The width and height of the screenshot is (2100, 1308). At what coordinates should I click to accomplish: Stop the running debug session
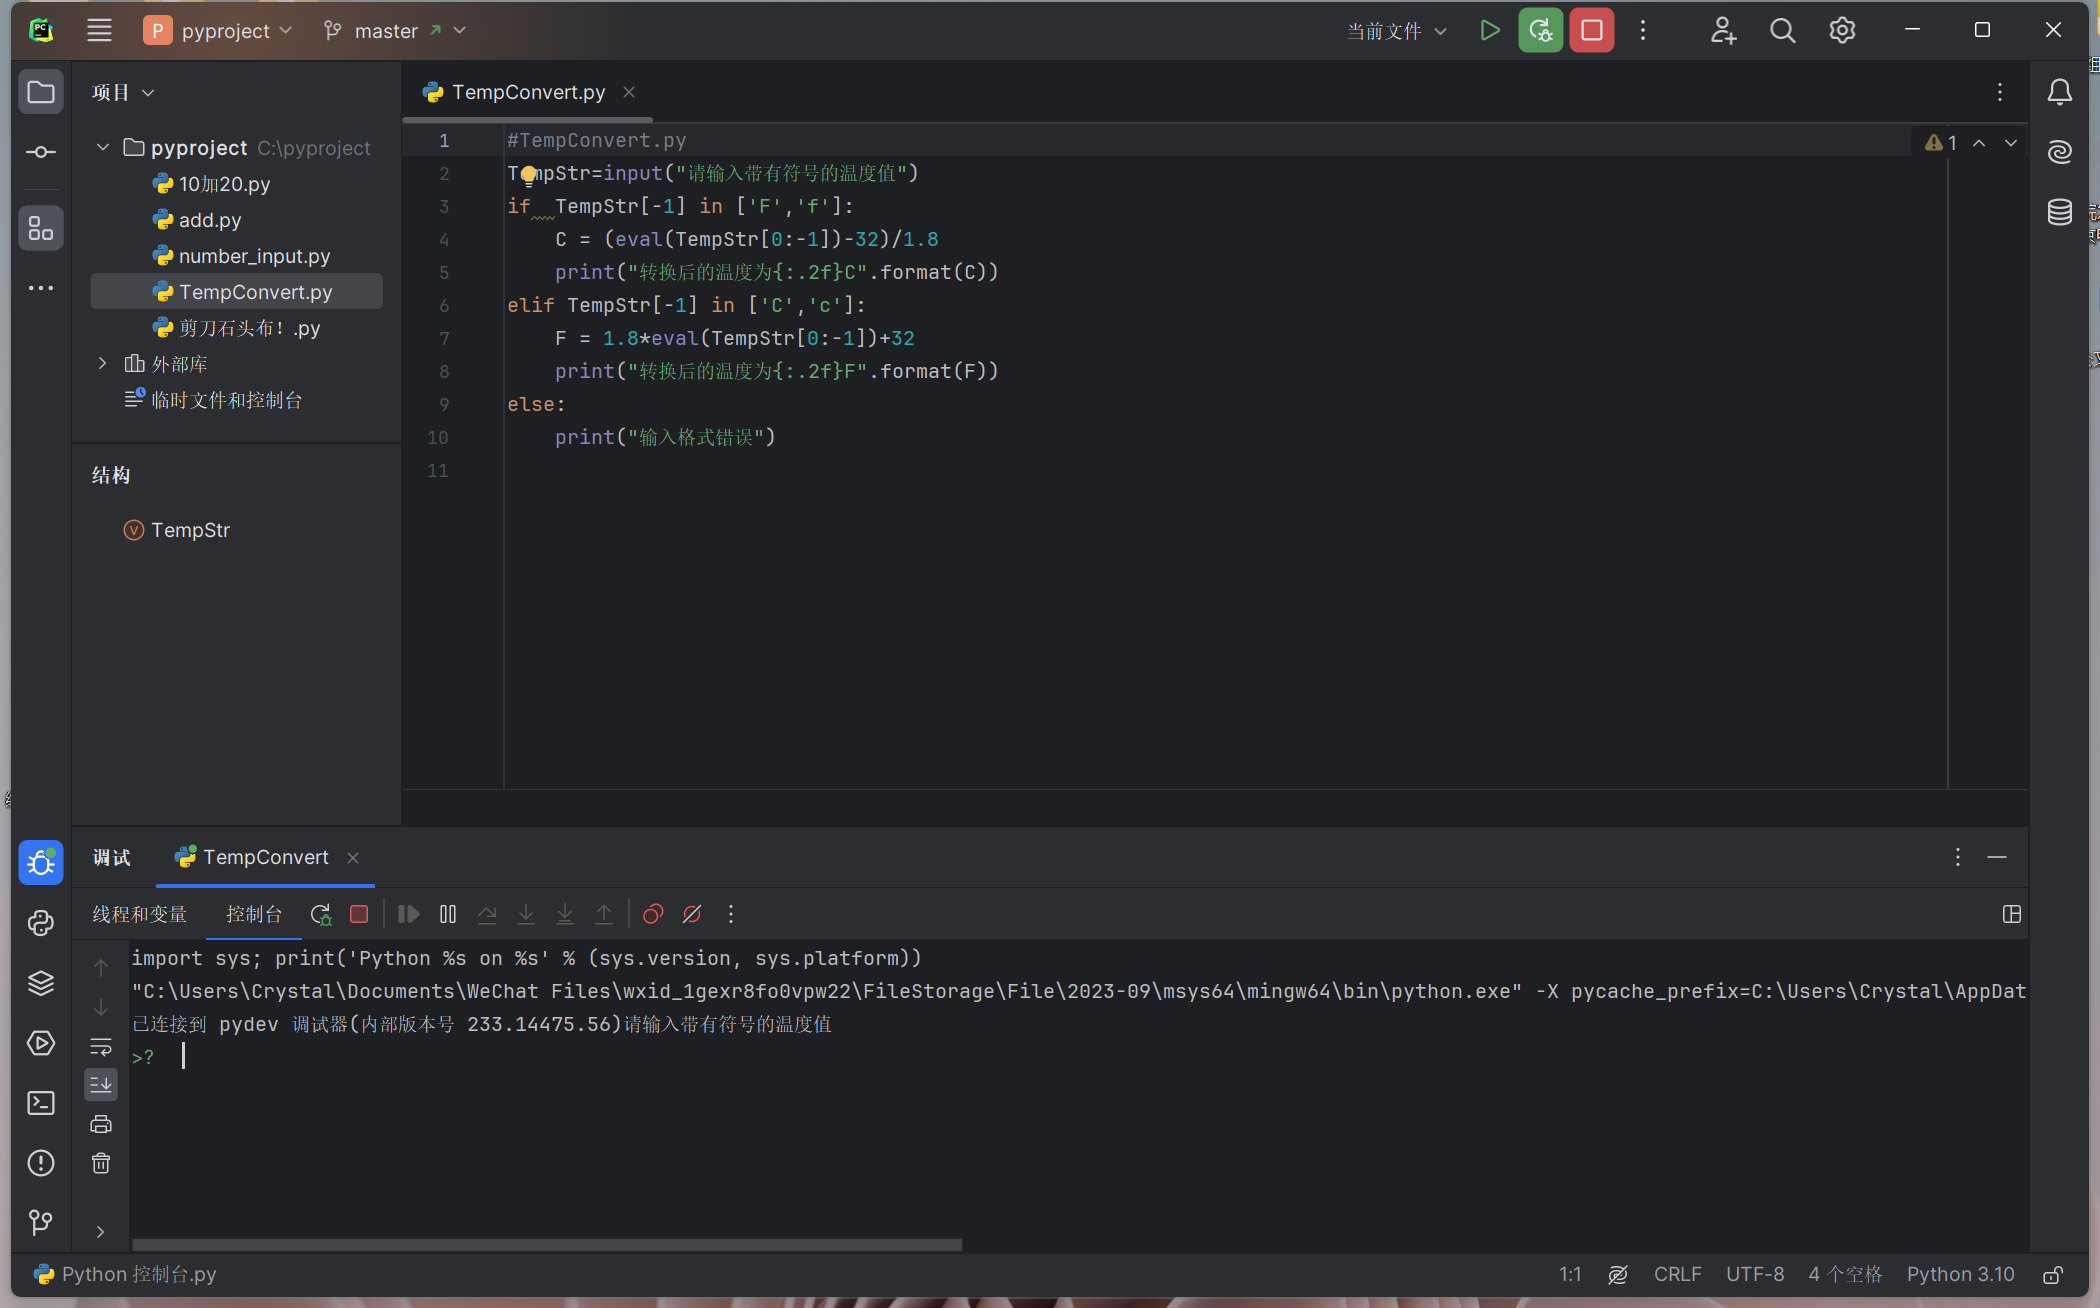pyautogui.click(x=1591, y=31)
